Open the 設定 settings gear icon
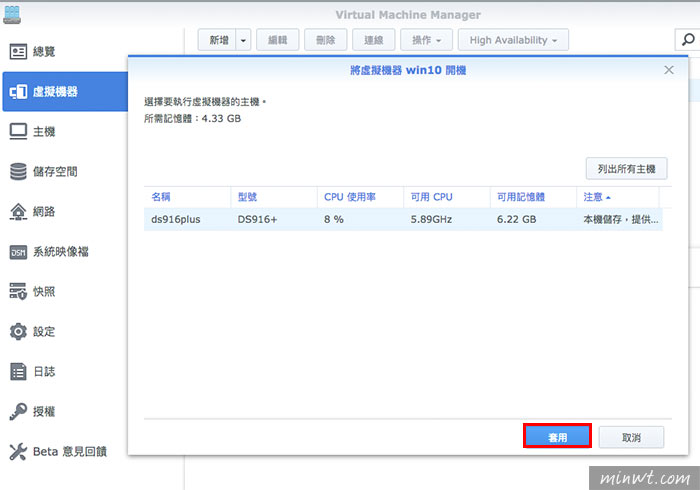Image resolution: width=700 pixels, height=490 pixels. point(18,332)
